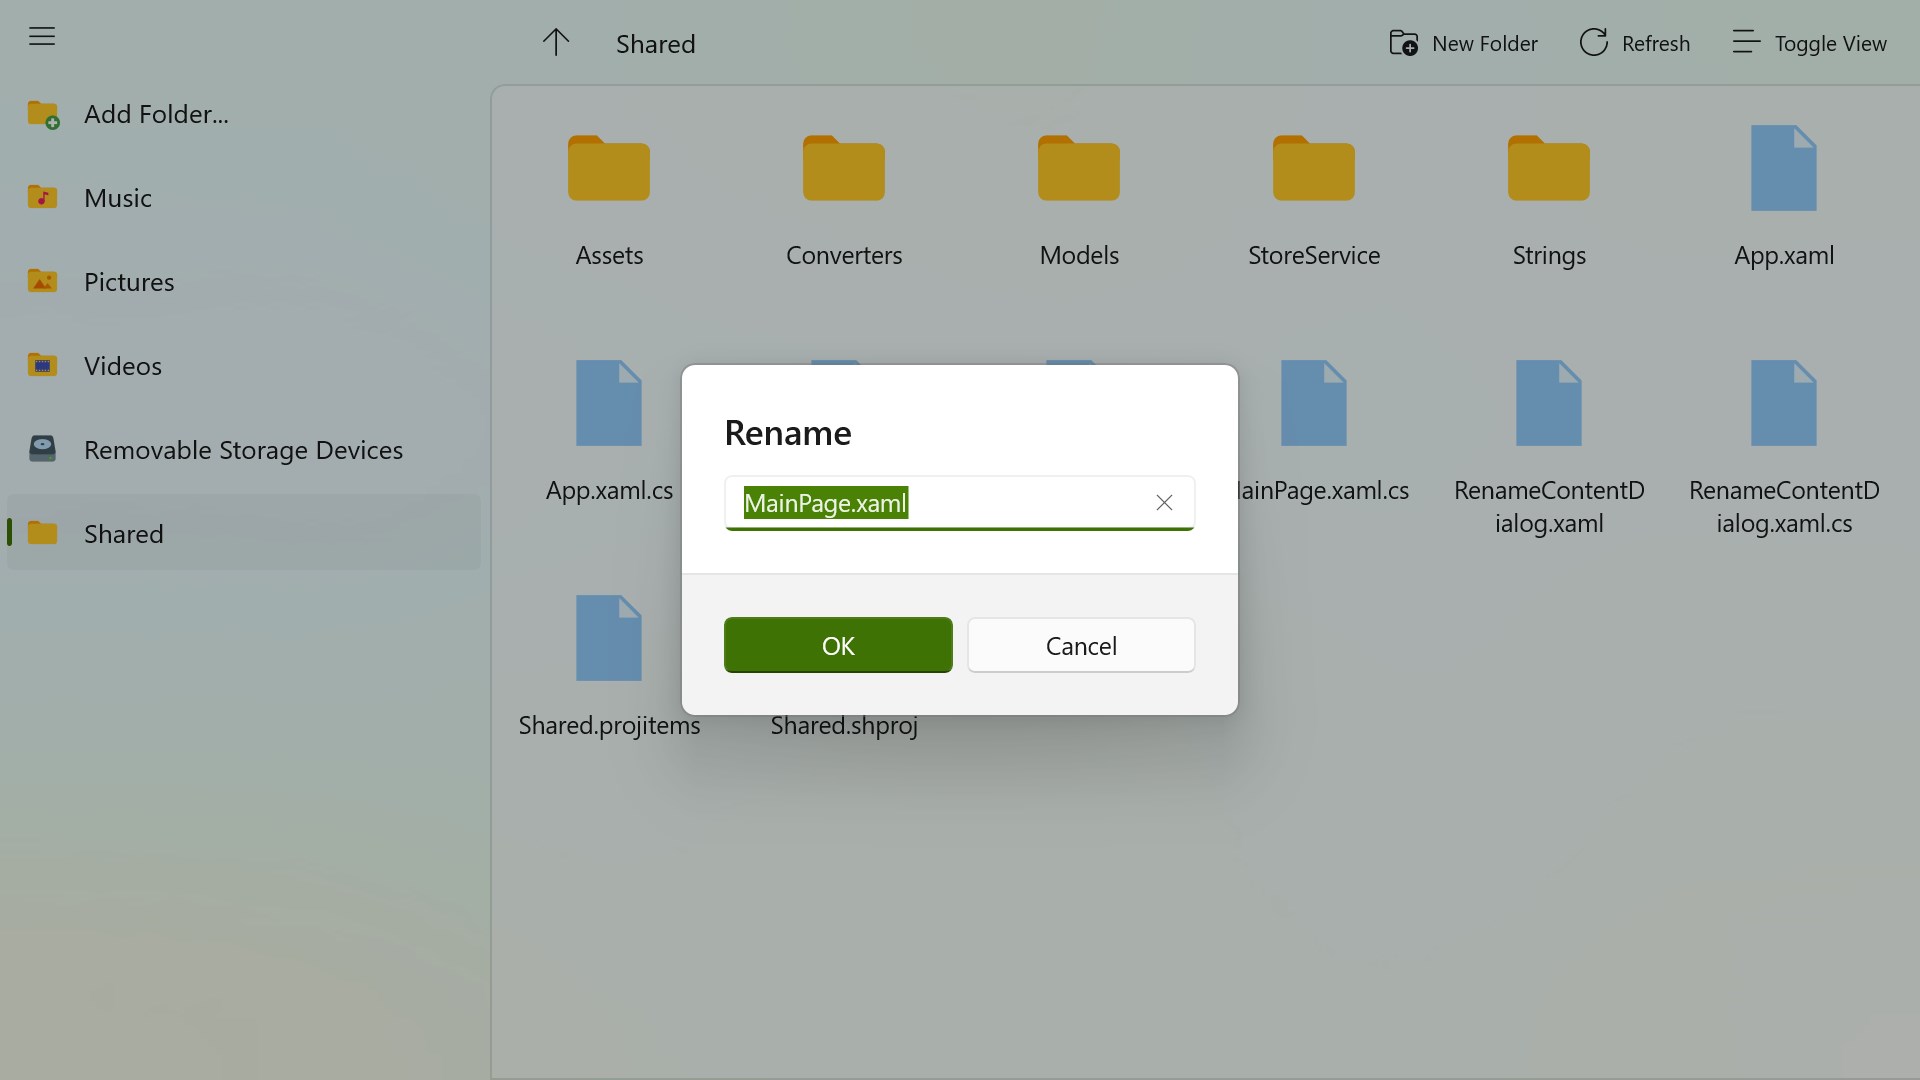Select the Pictures folder icon

coord(42,281)
